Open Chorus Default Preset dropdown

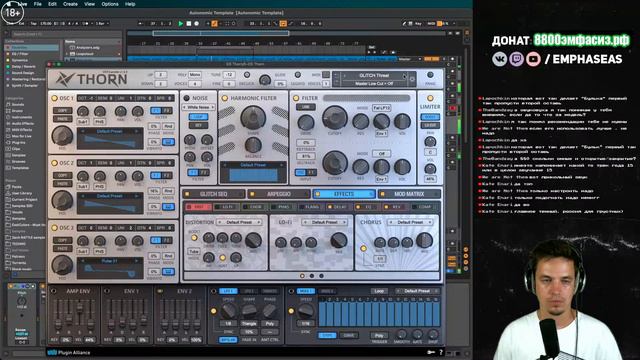411,222
